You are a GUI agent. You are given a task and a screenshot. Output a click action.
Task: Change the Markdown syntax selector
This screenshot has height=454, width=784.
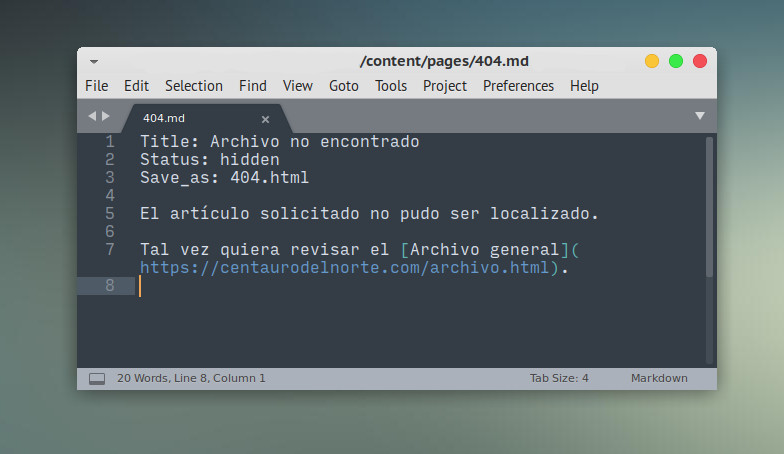659,379
